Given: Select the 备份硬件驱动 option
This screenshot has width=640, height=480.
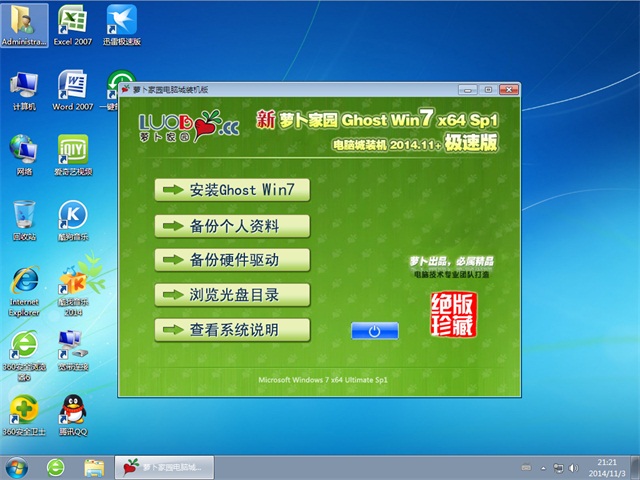Looking at the screenshot, I should pyautogui.click(x=233, y=260).
